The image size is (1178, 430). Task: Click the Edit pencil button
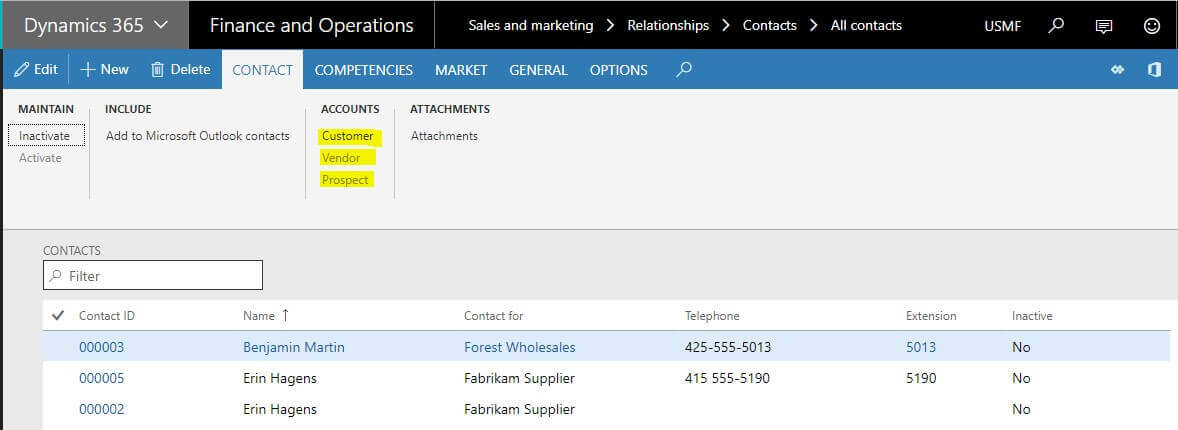tap(36, 69)
